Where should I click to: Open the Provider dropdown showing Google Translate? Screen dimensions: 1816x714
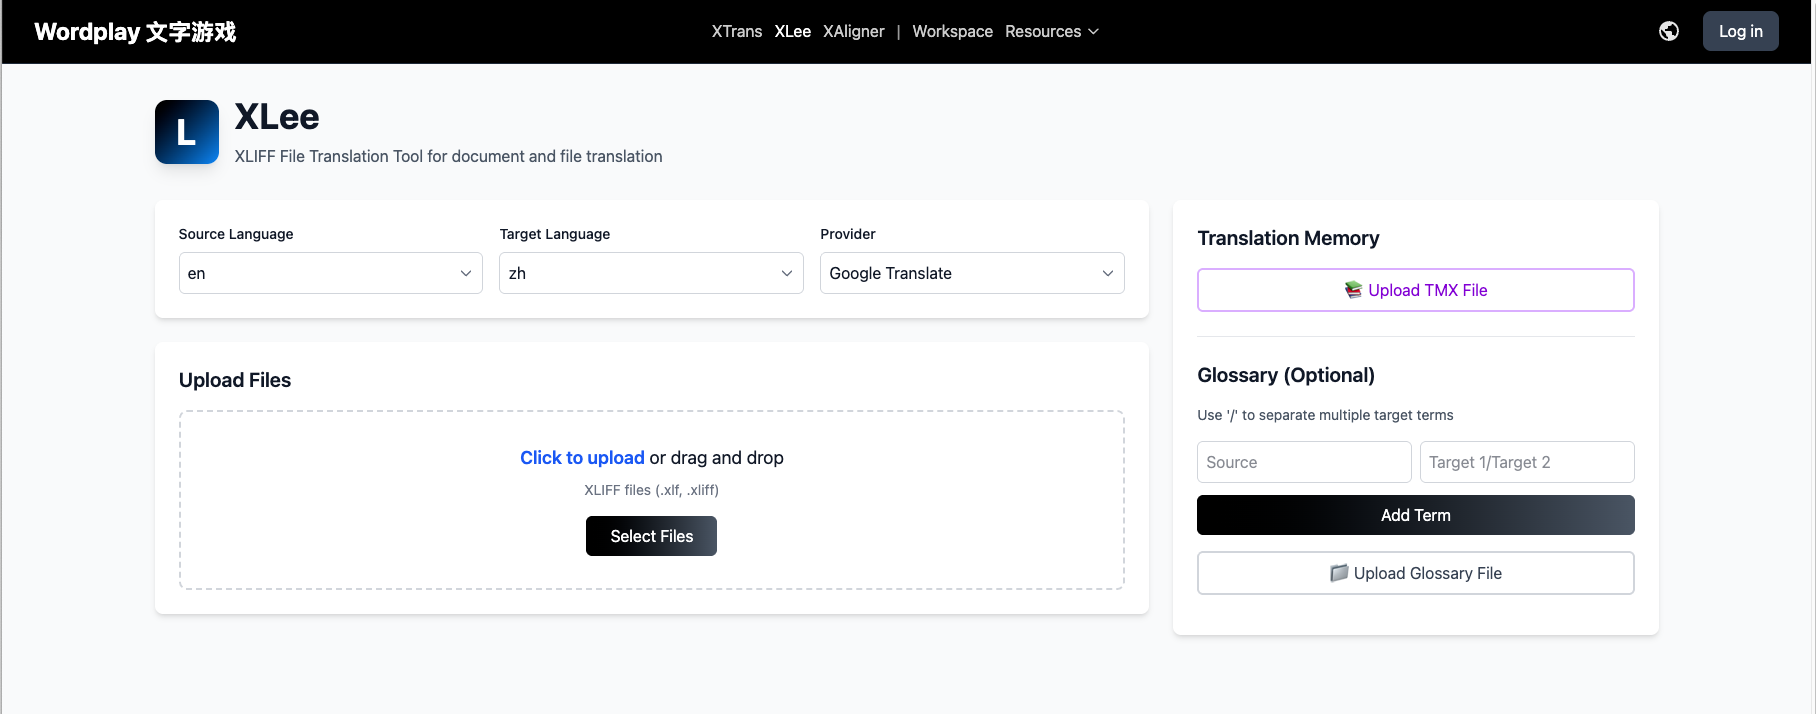coord(971,273)
